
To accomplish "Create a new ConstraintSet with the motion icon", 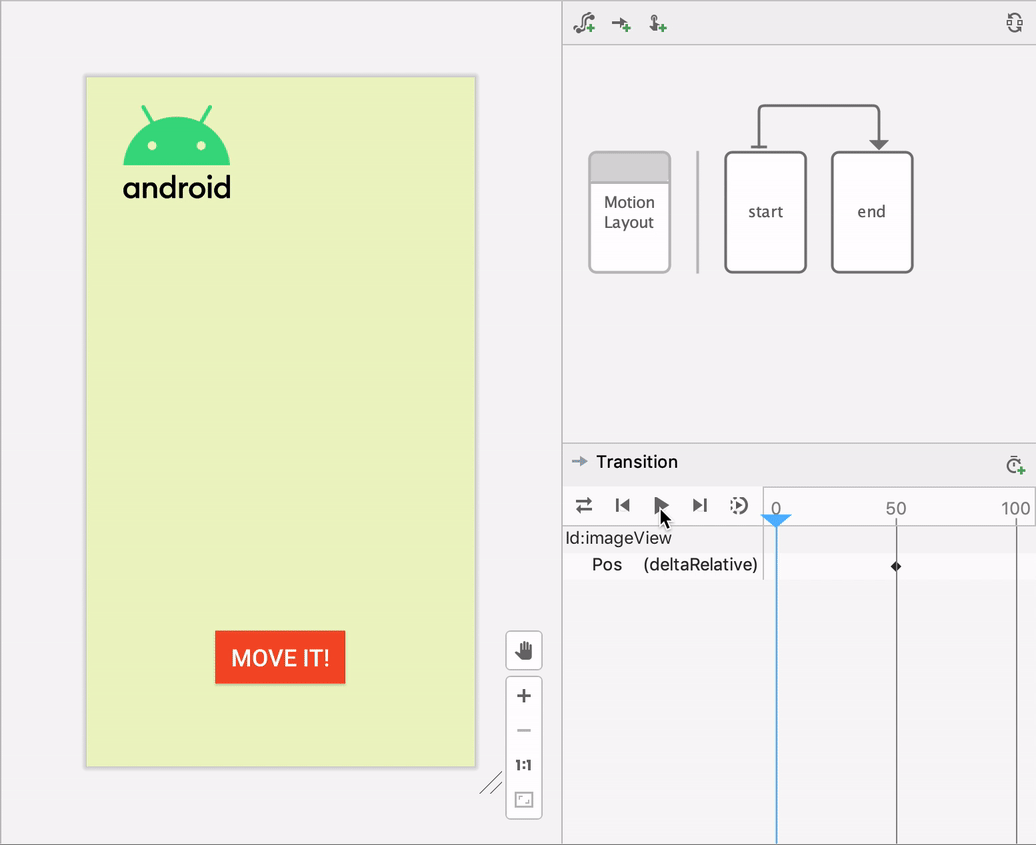I will 584,23.
